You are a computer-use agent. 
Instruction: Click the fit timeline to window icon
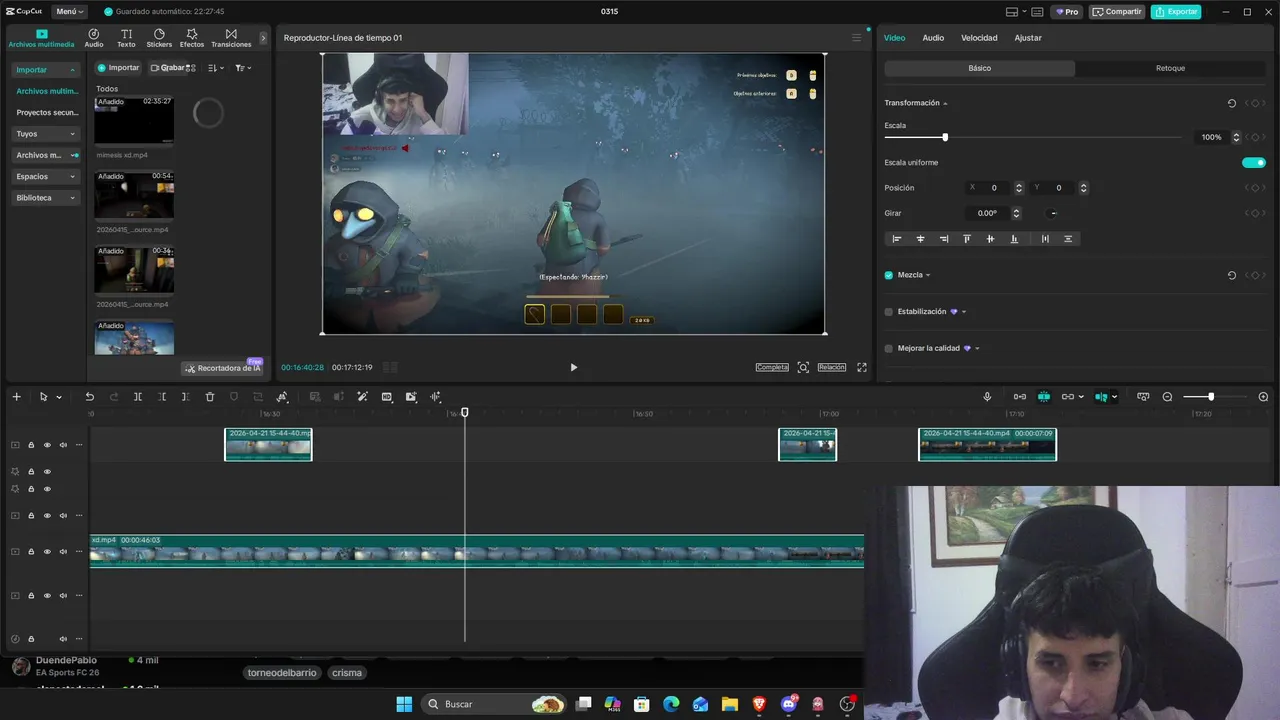click(x=1143, y=397)
